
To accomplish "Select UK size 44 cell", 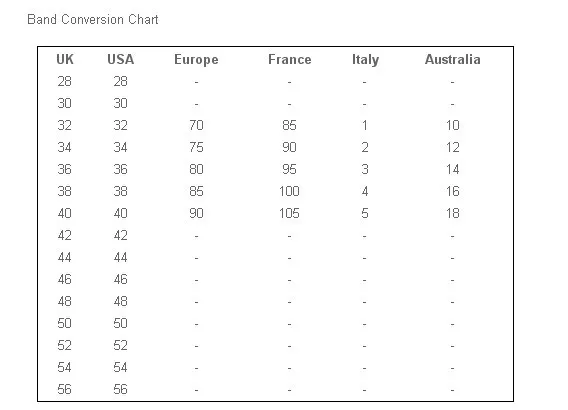I will (x=64, y=258).
